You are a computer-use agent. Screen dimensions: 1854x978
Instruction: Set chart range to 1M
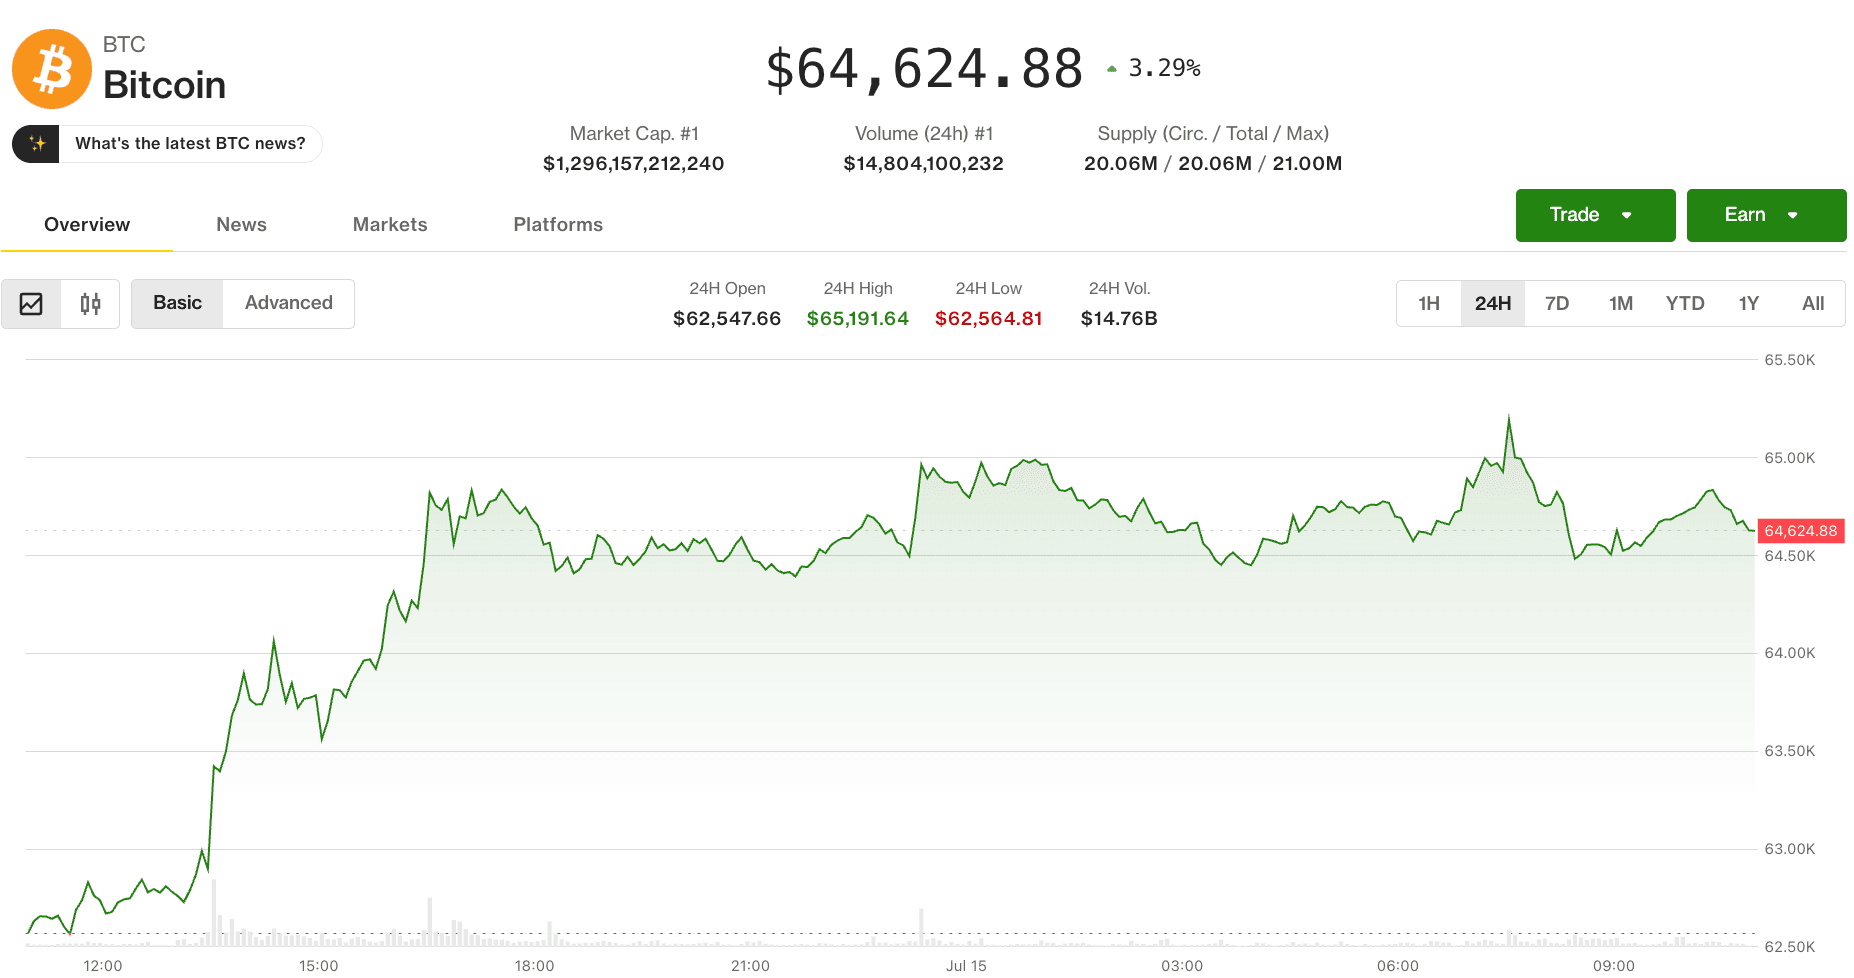(1621, 304)
